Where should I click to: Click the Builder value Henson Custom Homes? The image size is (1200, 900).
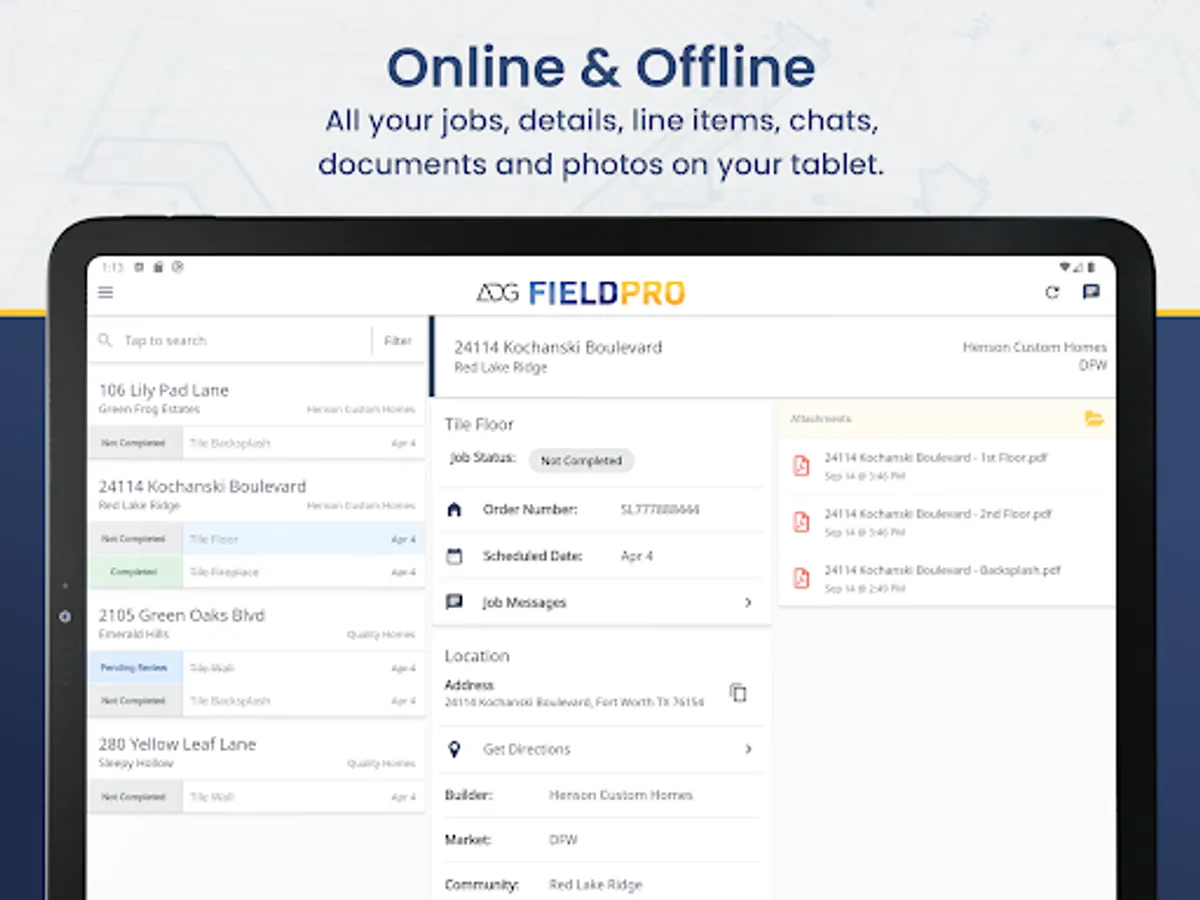[621, 795]
